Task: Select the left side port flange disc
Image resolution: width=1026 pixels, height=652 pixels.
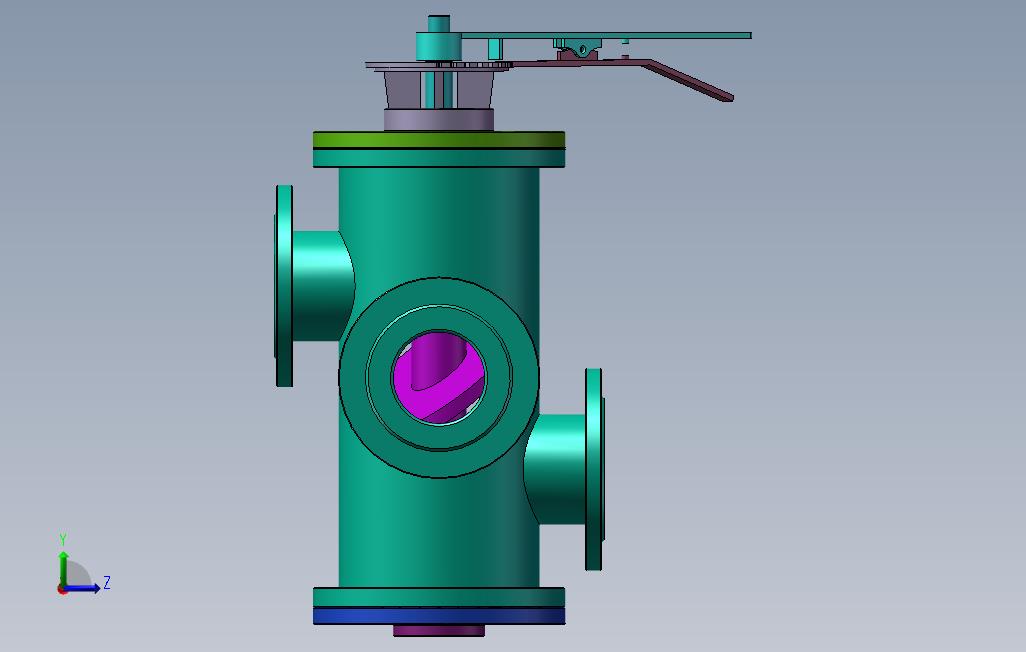Action: (x=283, y=286)
